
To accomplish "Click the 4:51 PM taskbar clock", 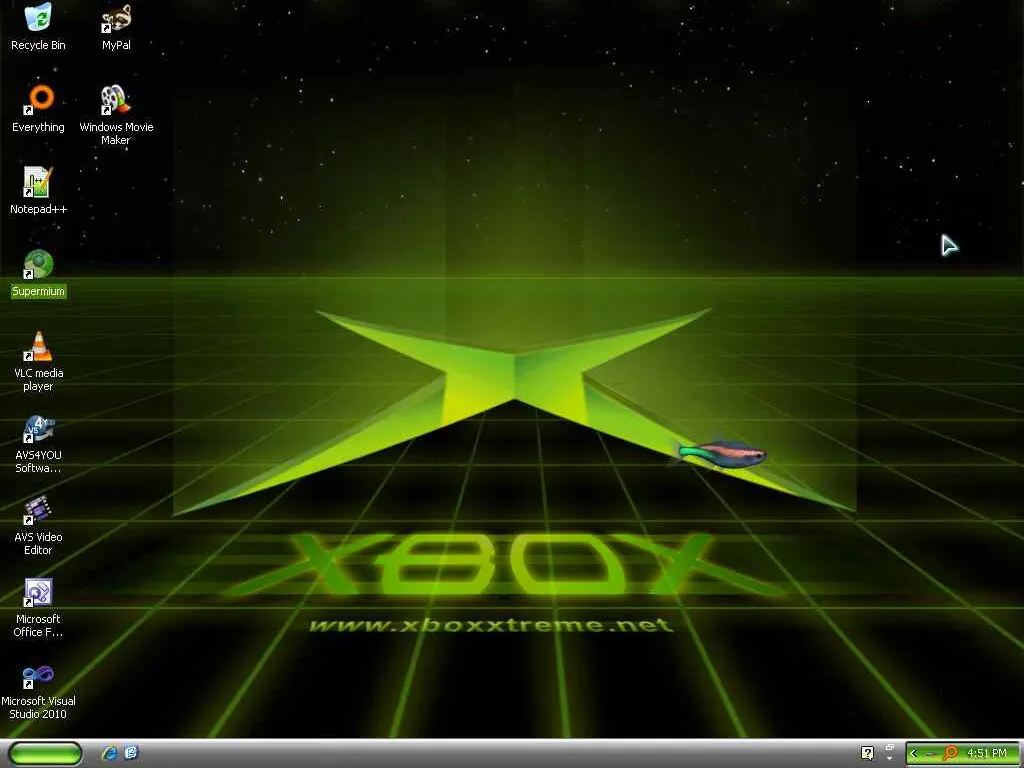I will pyautogui.click(x=986, y=754).
